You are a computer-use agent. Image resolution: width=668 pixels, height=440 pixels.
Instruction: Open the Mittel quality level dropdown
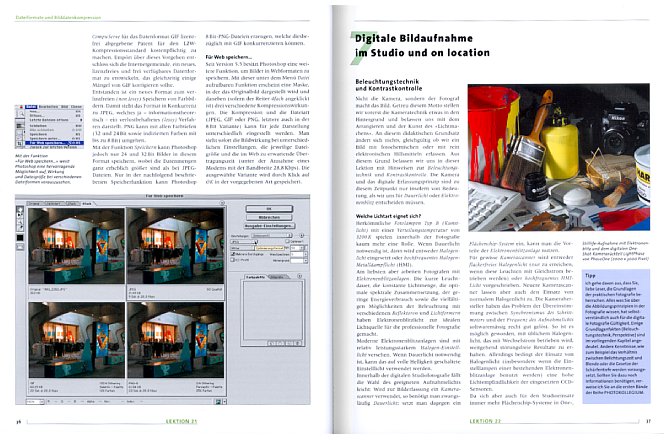242,248
